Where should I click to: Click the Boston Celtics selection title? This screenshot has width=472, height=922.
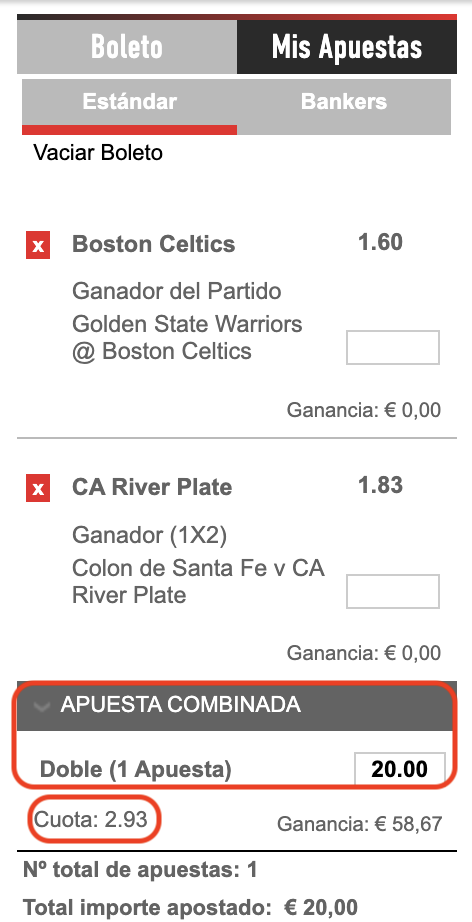[153, 244]
